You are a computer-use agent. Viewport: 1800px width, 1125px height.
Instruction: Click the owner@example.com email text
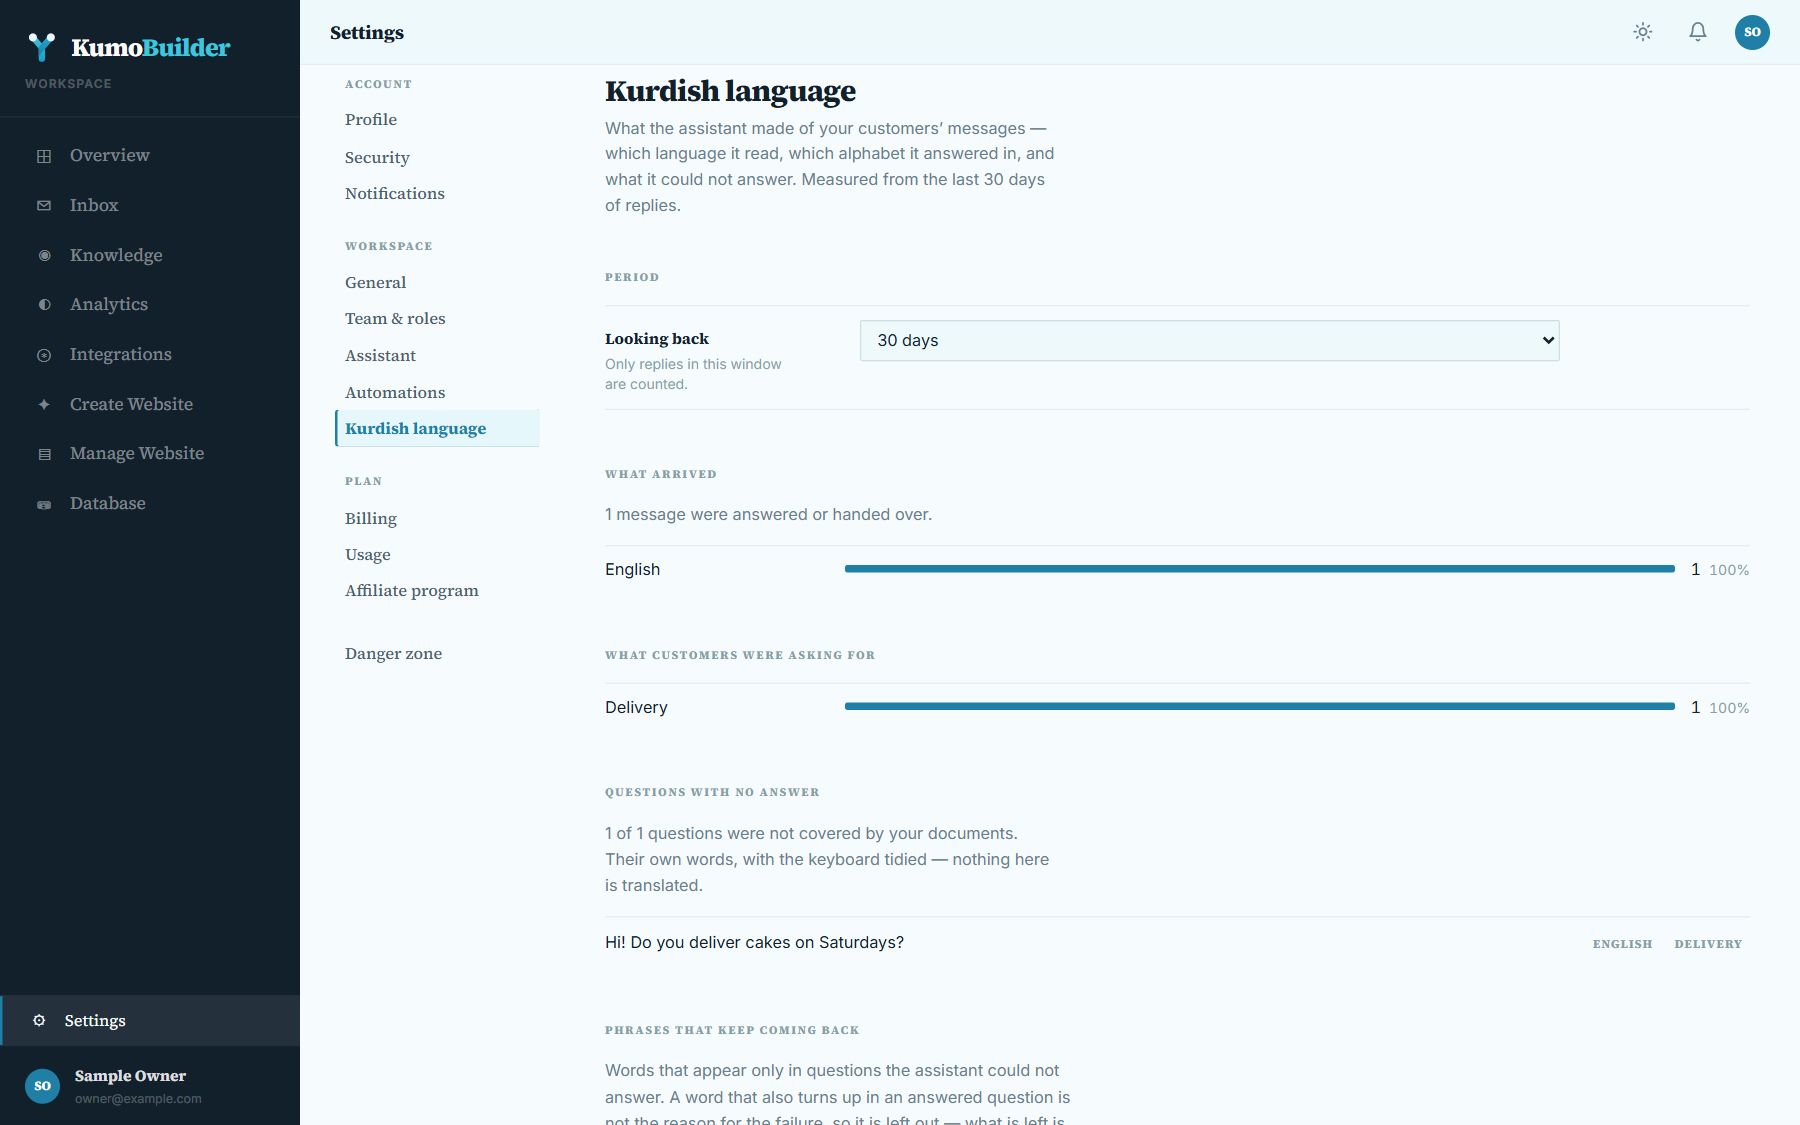tap(138, 1099)
